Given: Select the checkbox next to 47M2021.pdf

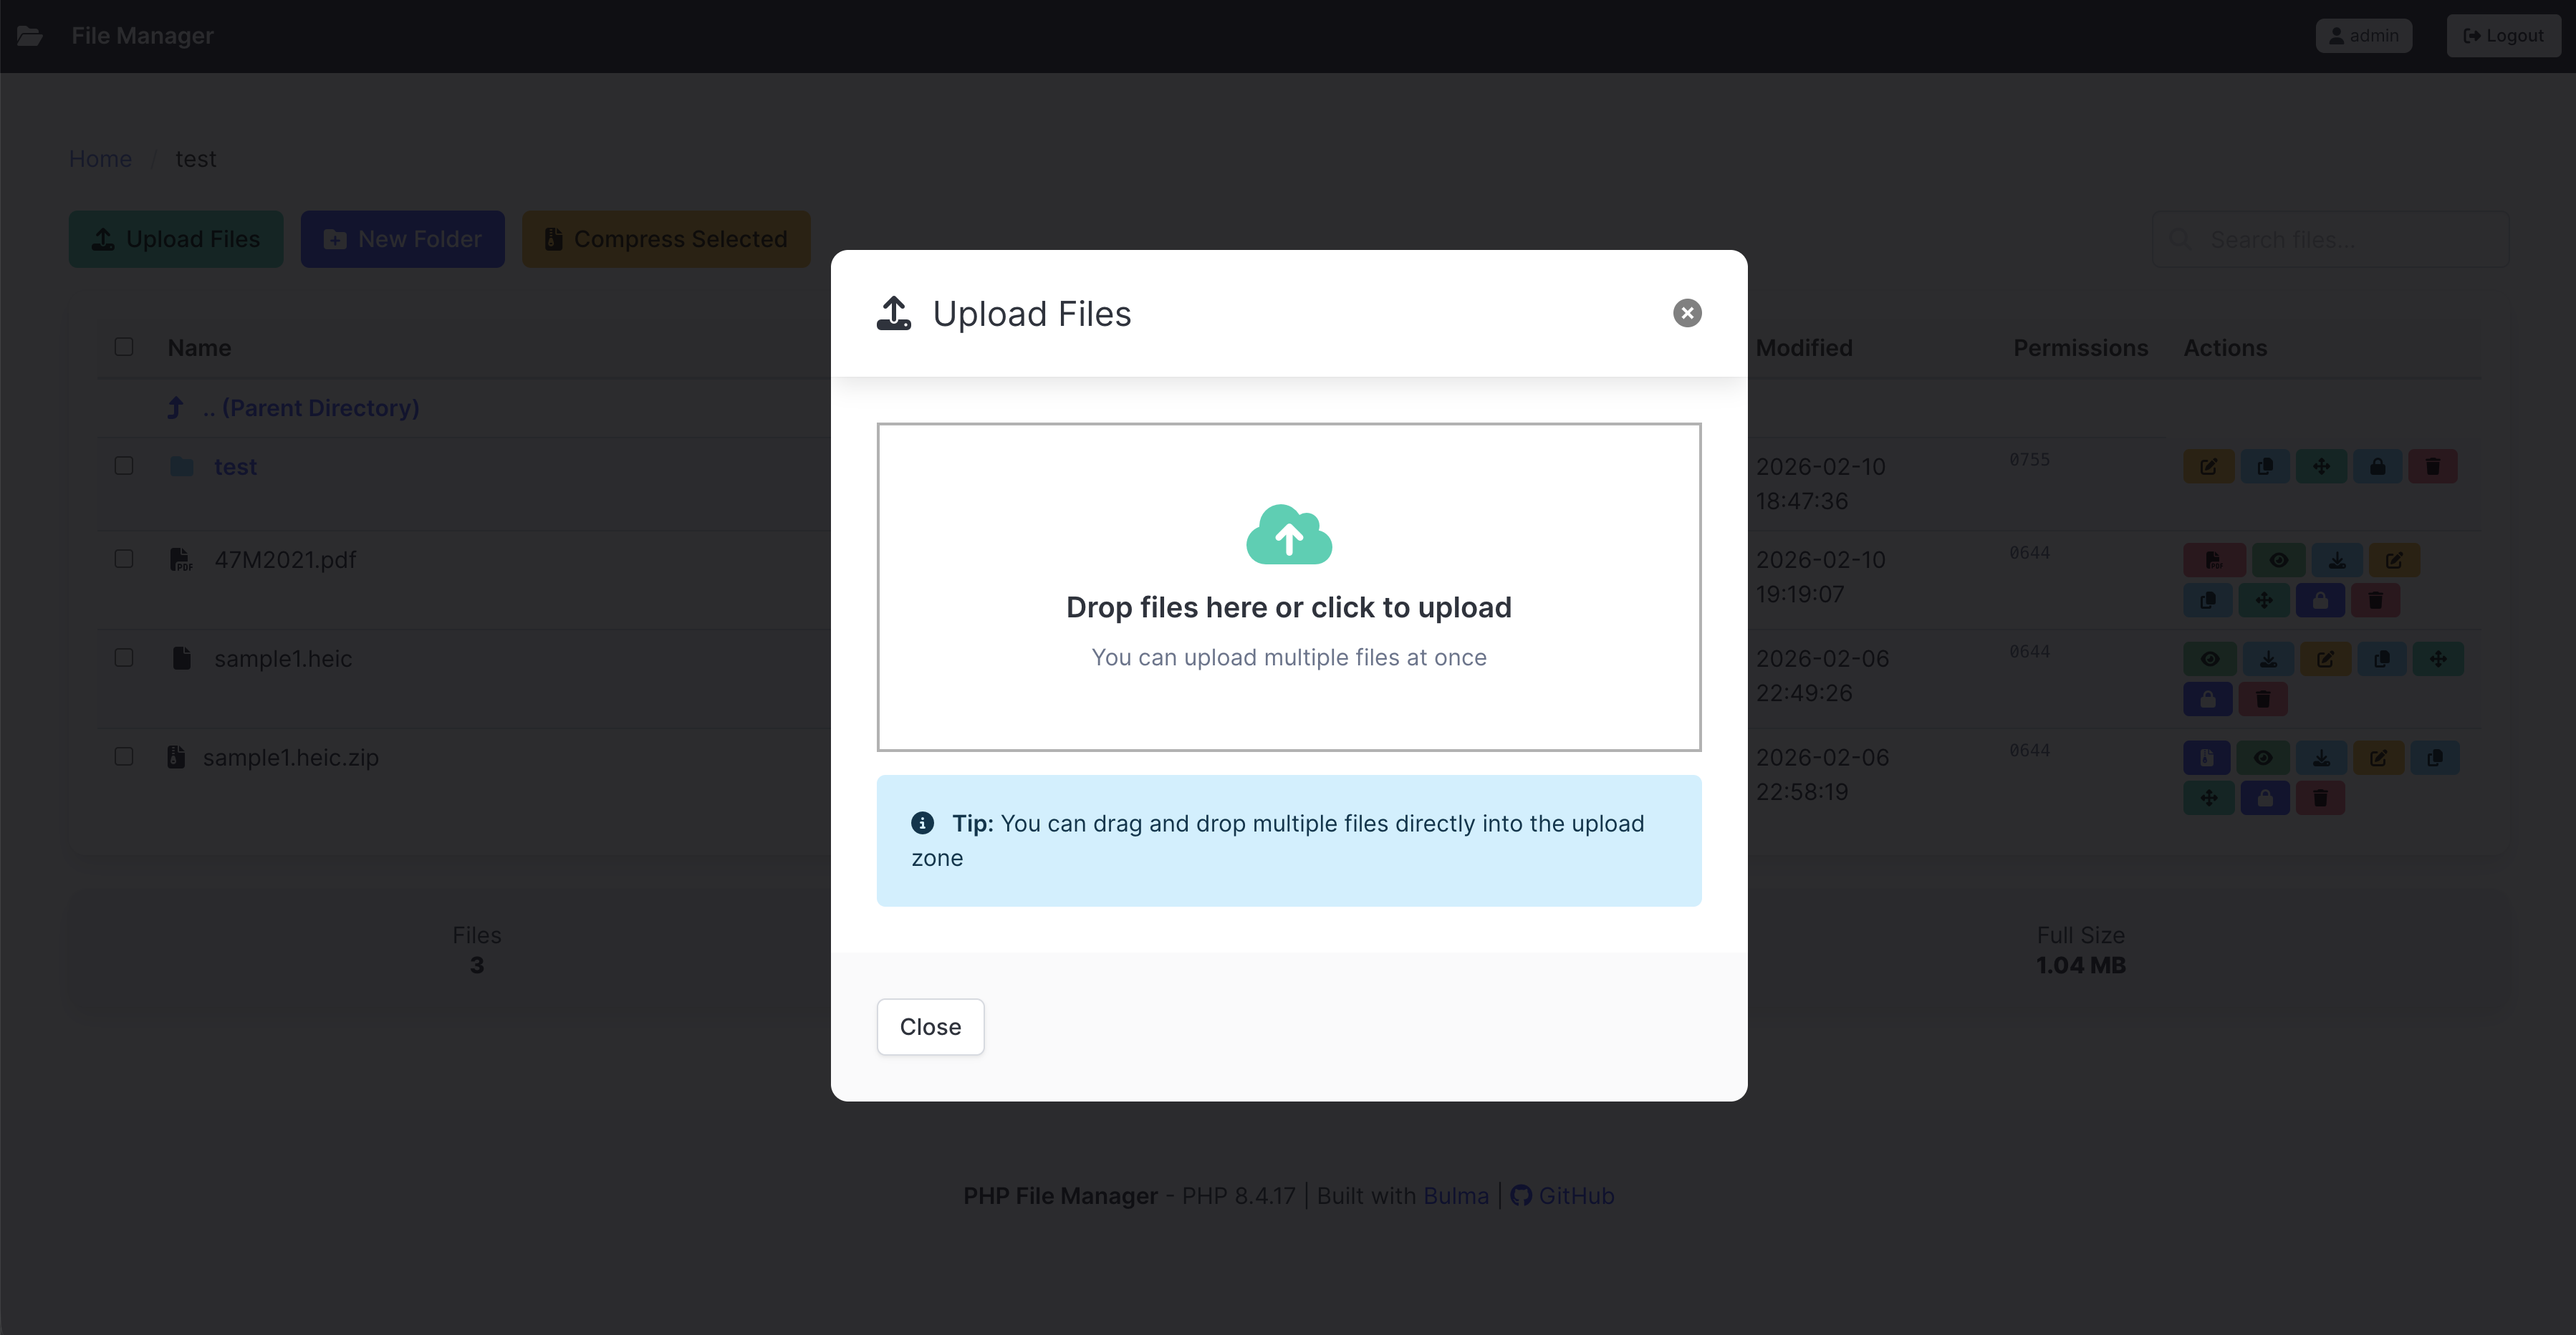Looking at the screenshot, I should tap(123, 559).
